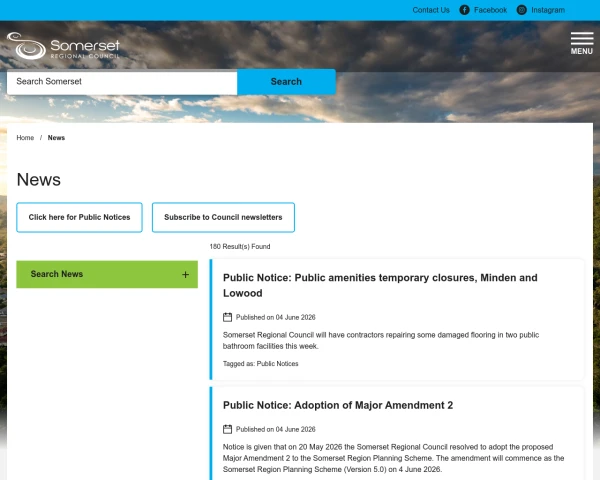Go to Home in the breadcrumb
600x480 pixels.
pos(25,138)
